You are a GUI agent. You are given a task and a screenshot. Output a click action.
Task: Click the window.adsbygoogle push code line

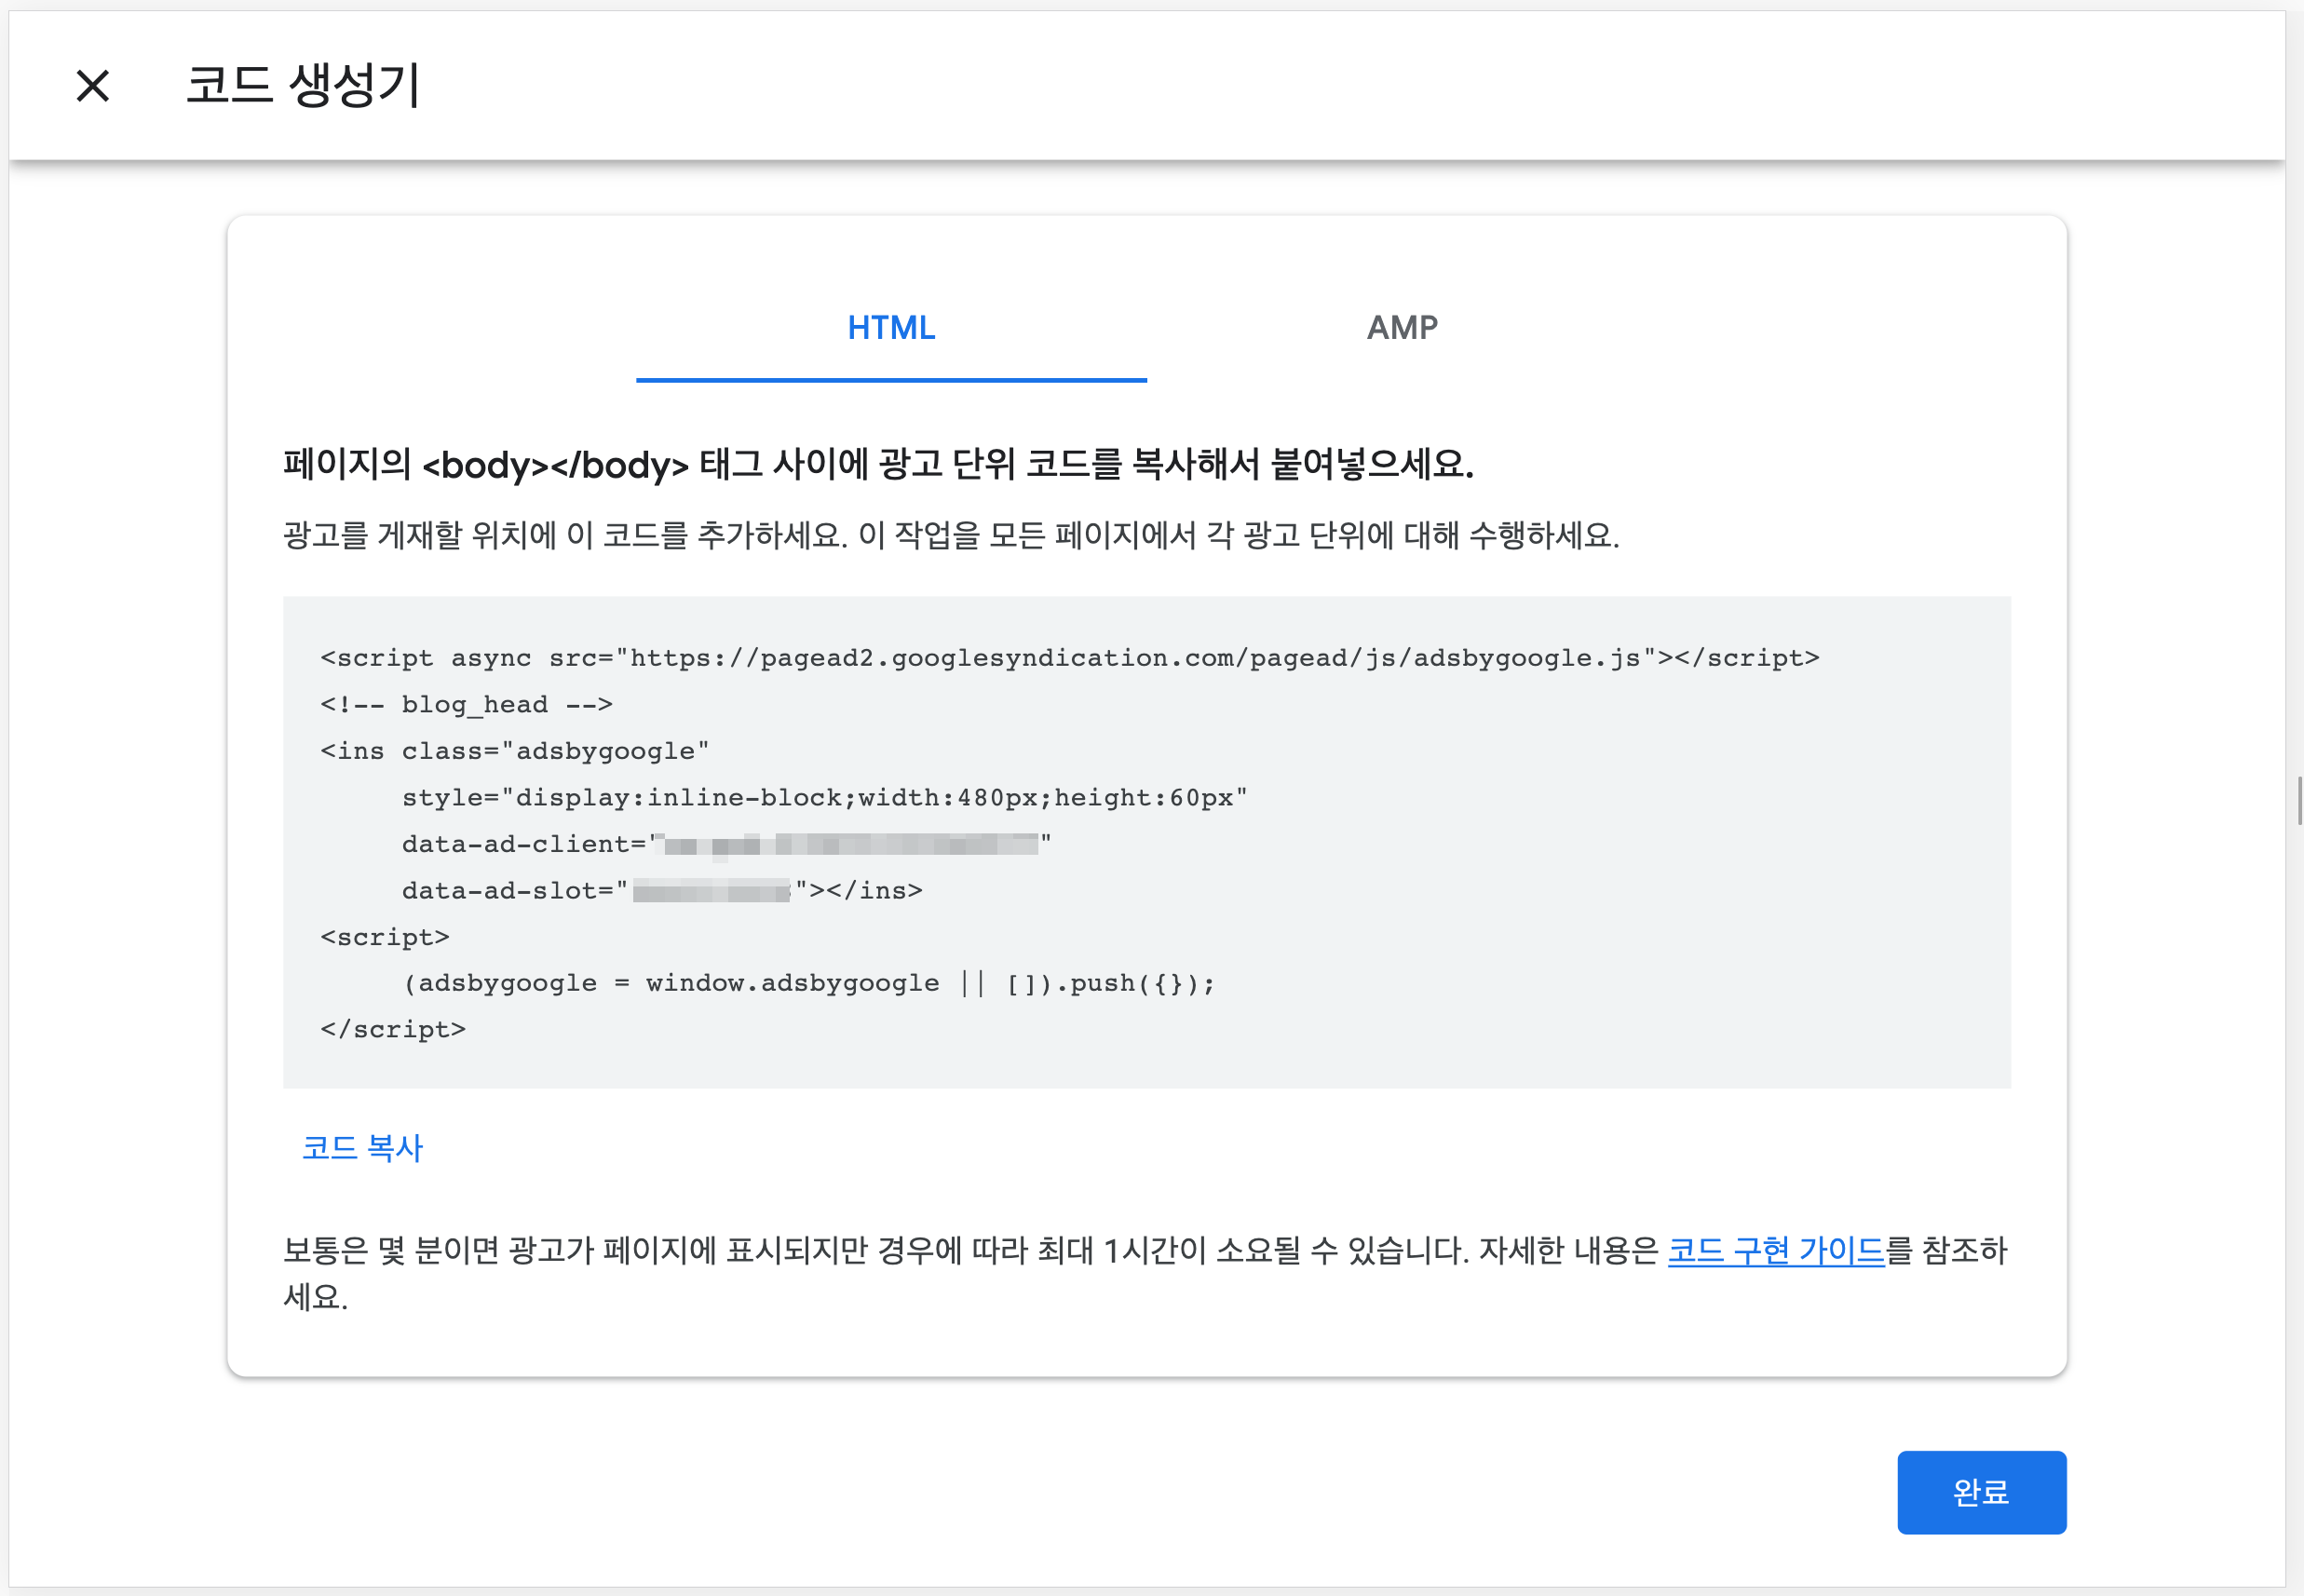click(808, 983)
